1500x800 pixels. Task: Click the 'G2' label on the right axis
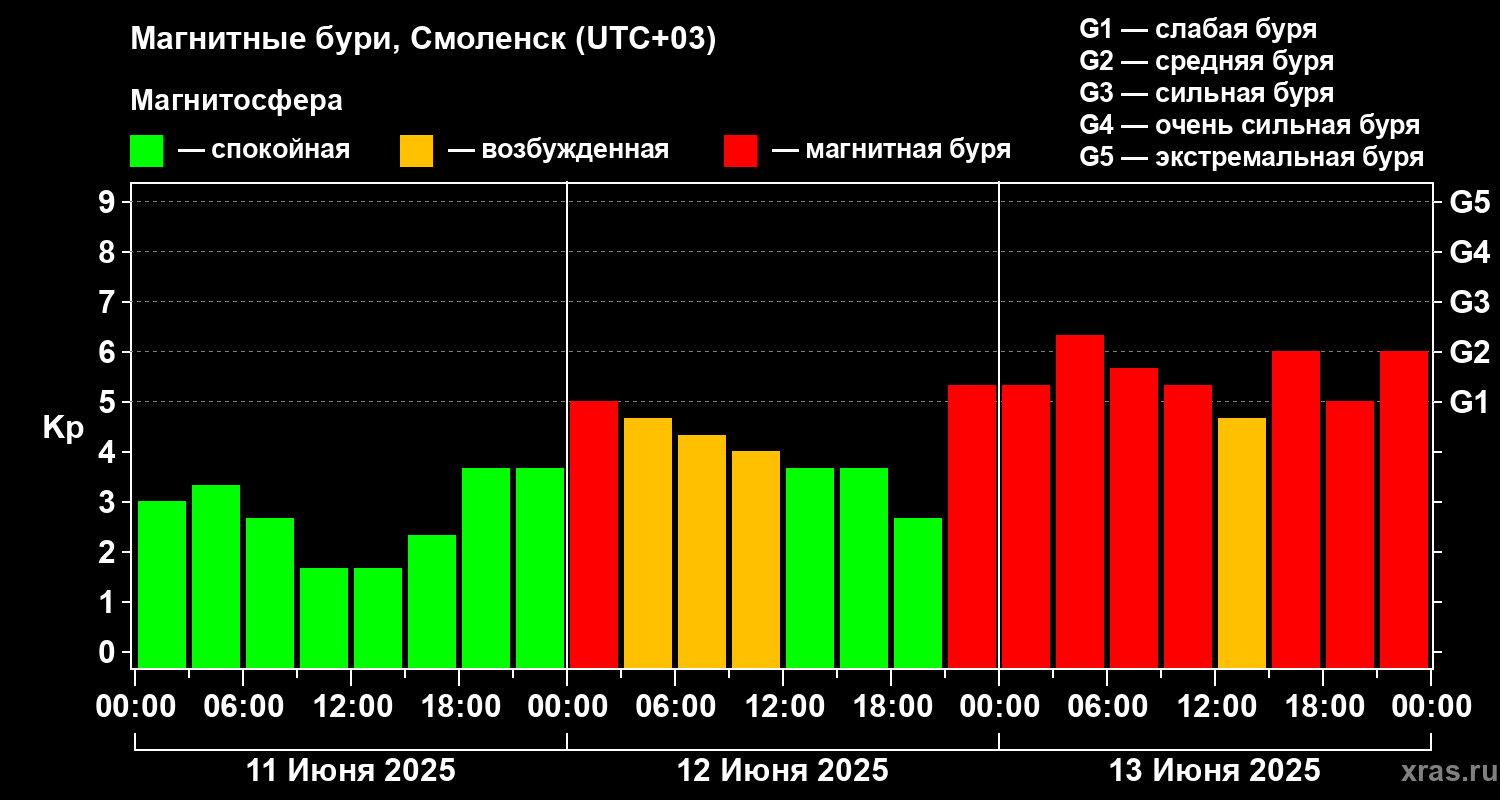click(1470, 352)
